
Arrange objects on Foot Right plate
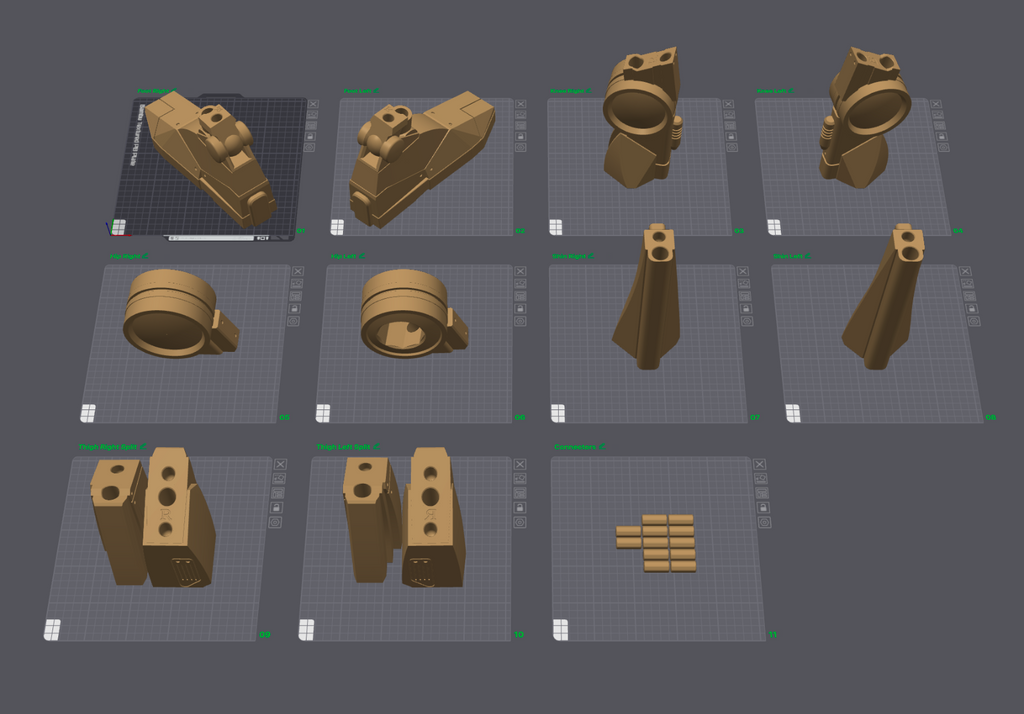pyautogui.click(x=312, y=125)
